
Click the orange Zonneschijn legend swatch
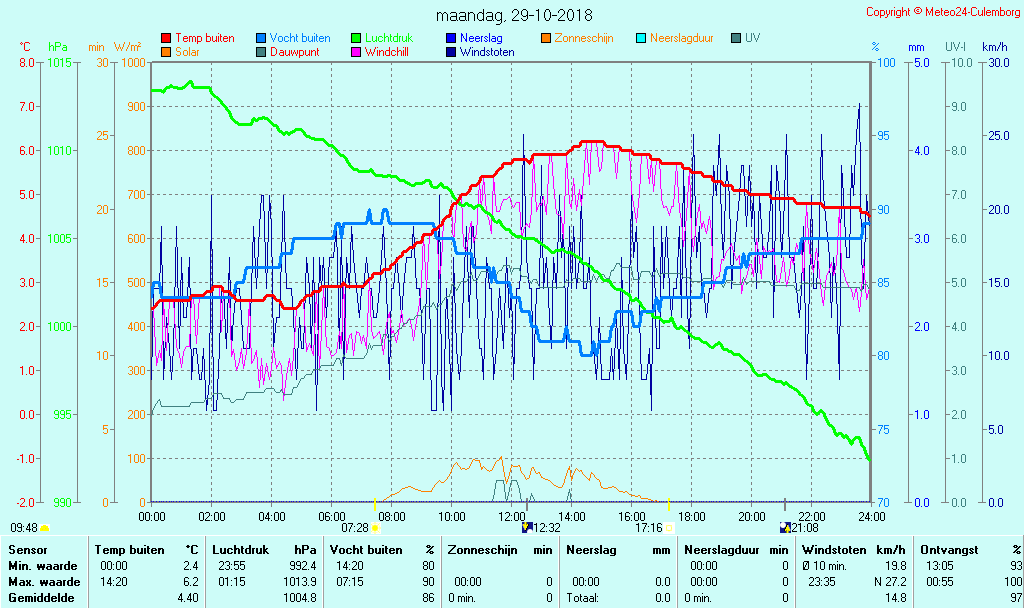(x=546, y=38)
